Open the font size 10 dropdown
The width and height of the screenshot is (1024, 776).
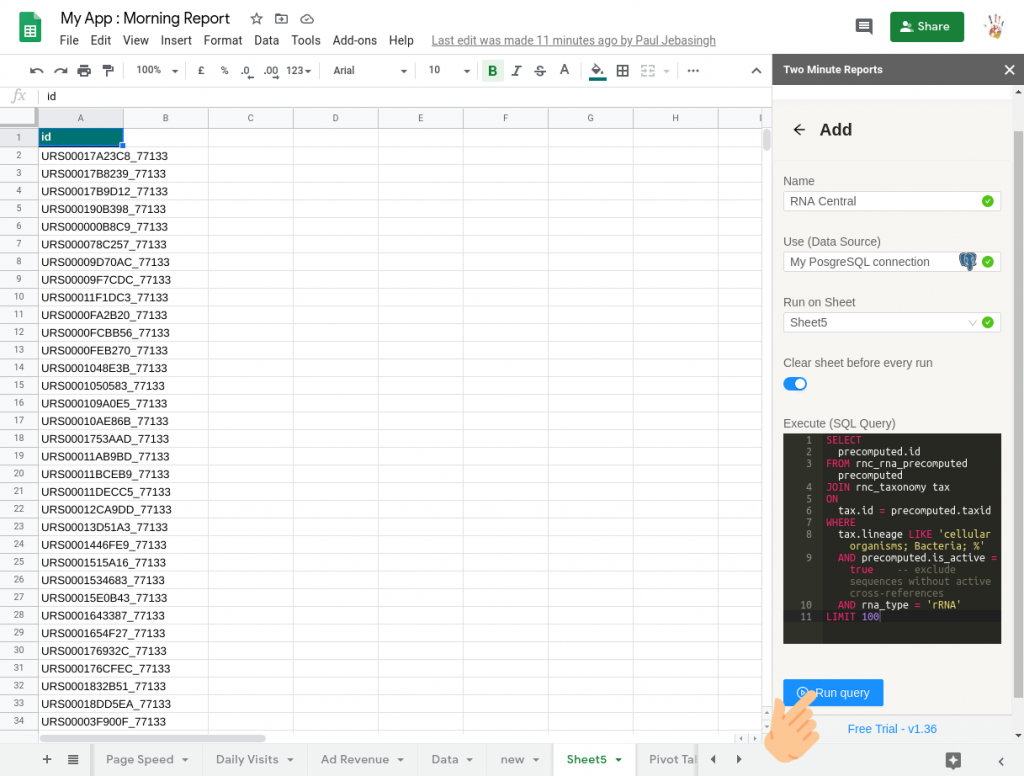click(449, 71)
